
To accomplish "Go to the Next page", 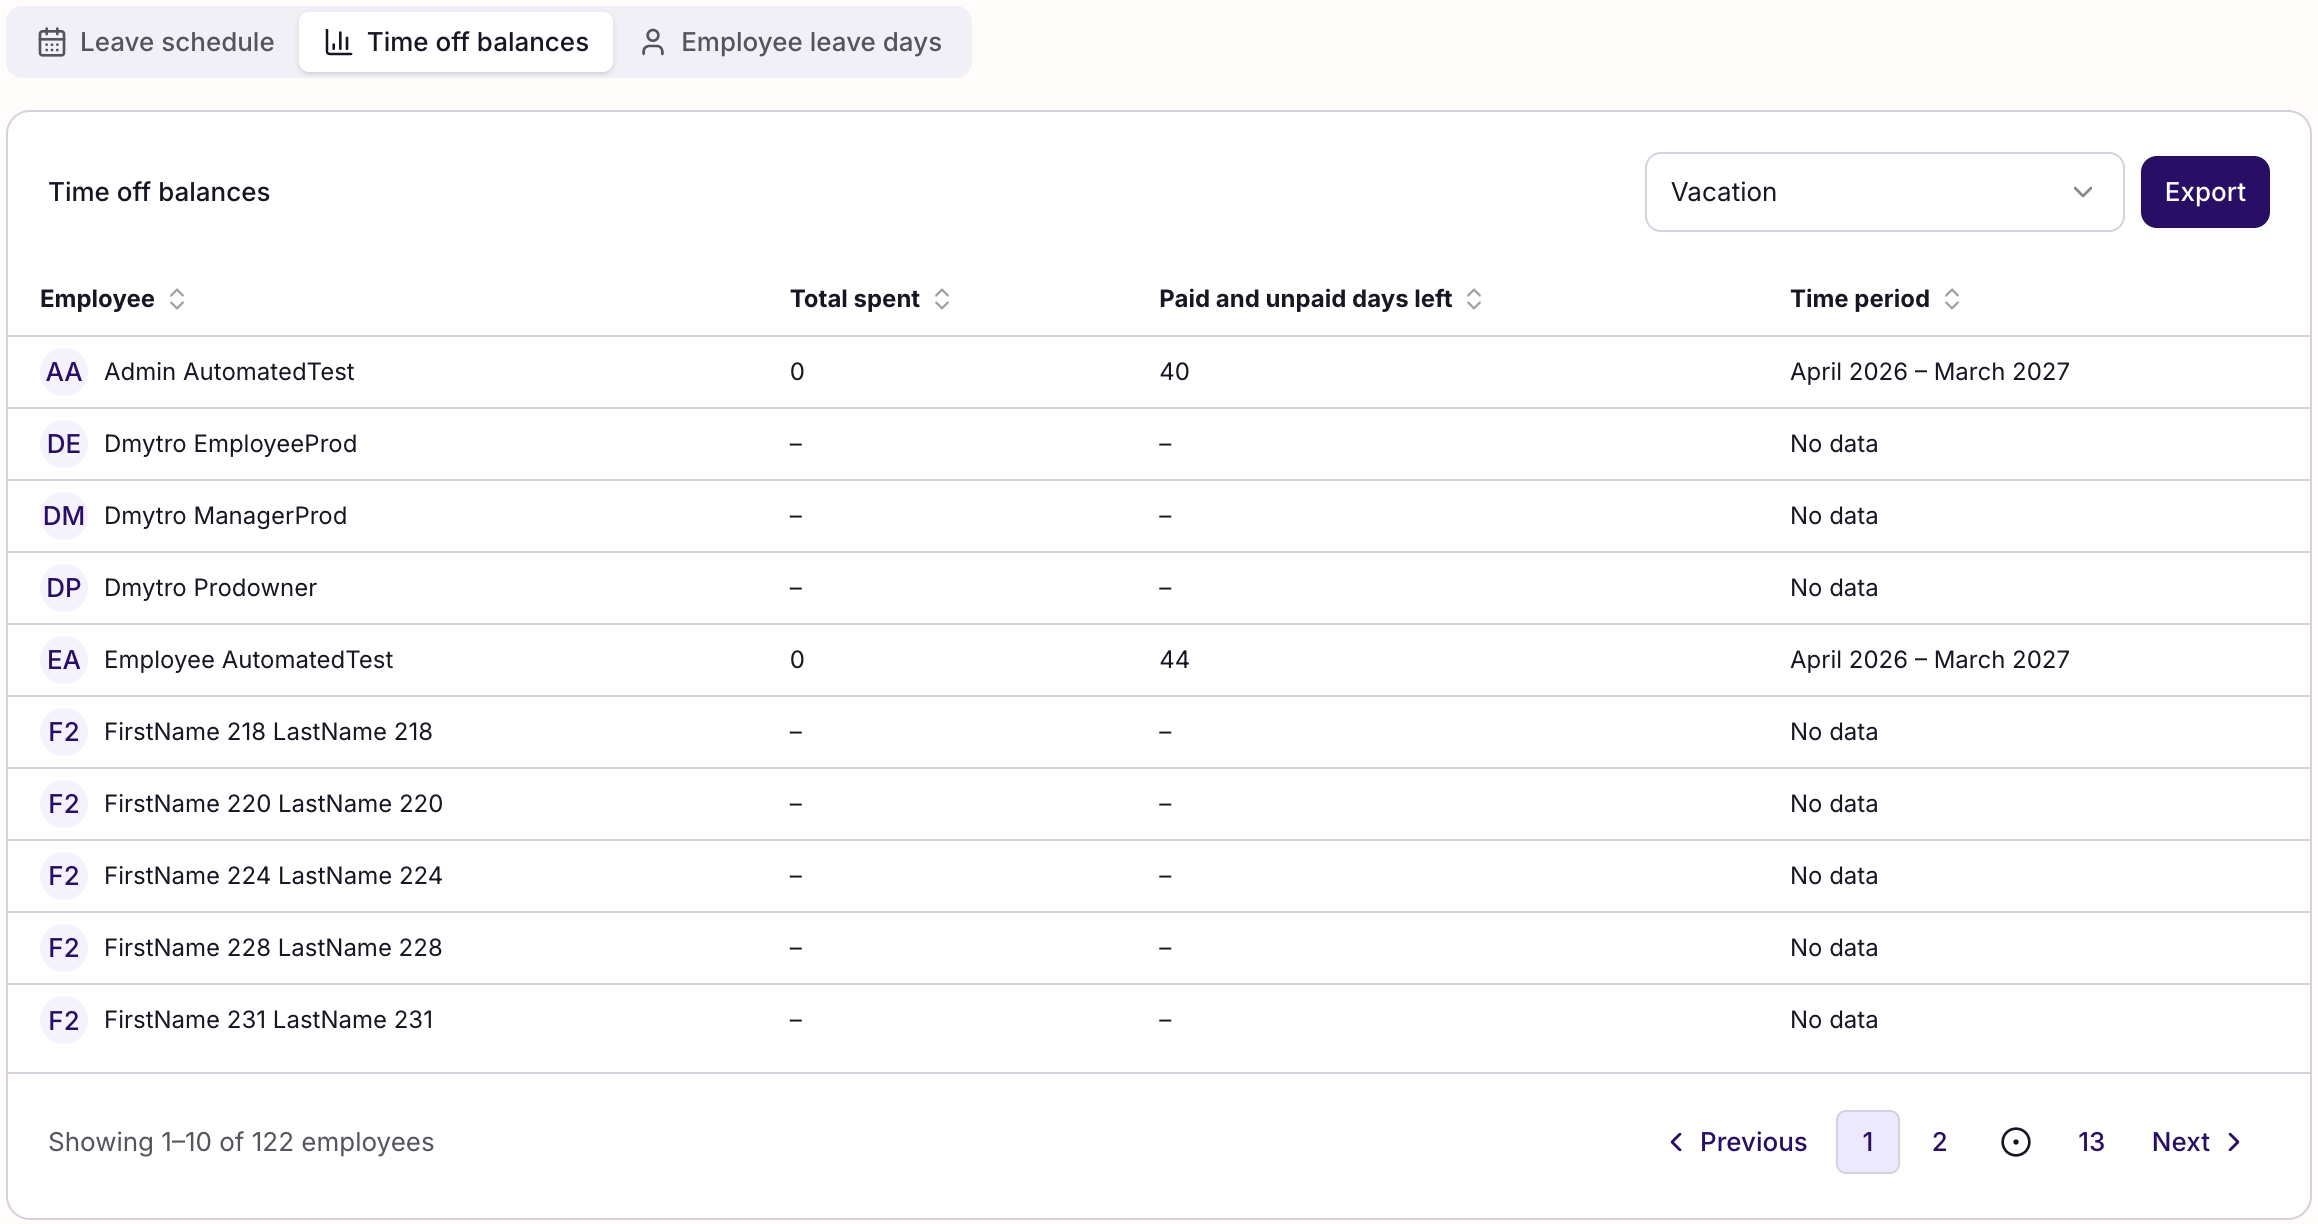I will click(x=2197, y=1142).
